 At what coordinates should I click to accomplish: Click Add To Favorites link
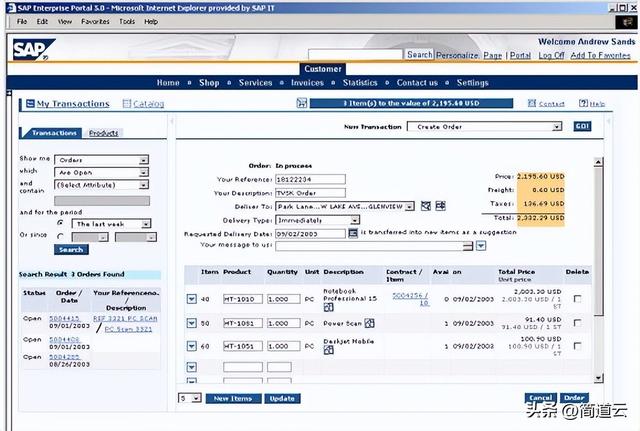click(600, 56)
